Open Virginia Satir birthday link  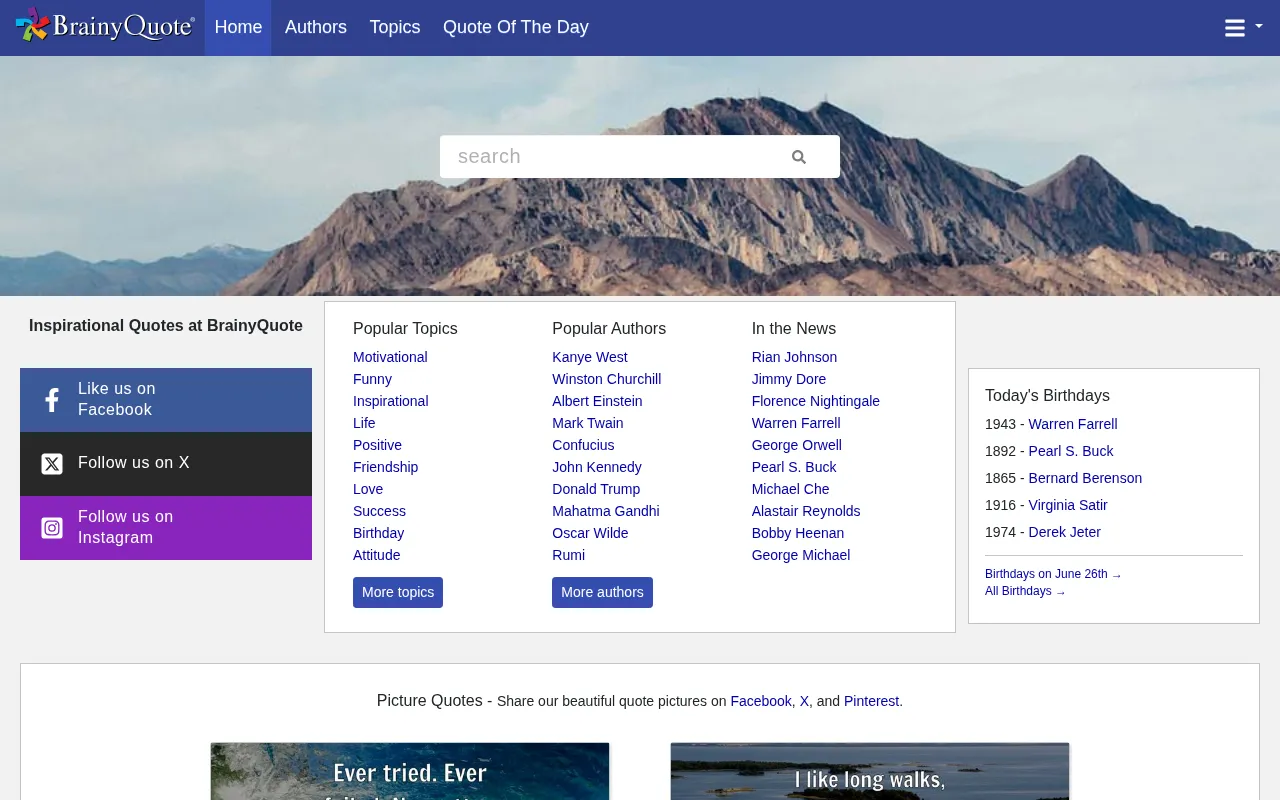point(1068,505)
